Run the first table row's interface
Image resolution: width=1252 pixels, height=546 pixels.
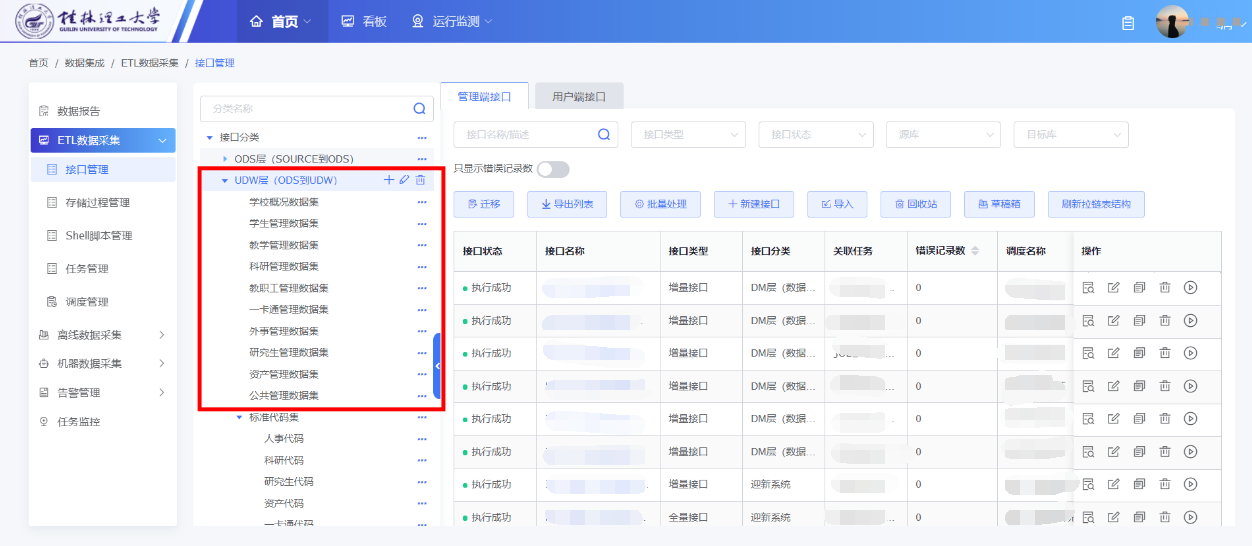coord(1190,288)
